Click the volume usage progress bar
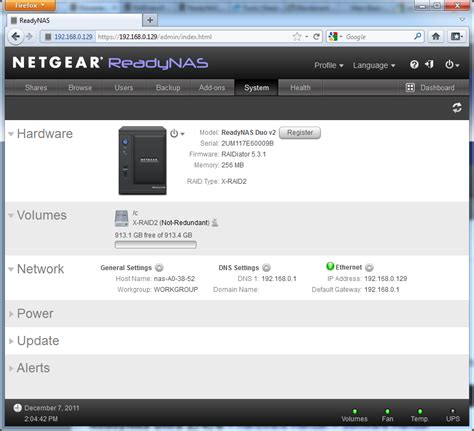This screenshot has height=431, width=474. 156,245
